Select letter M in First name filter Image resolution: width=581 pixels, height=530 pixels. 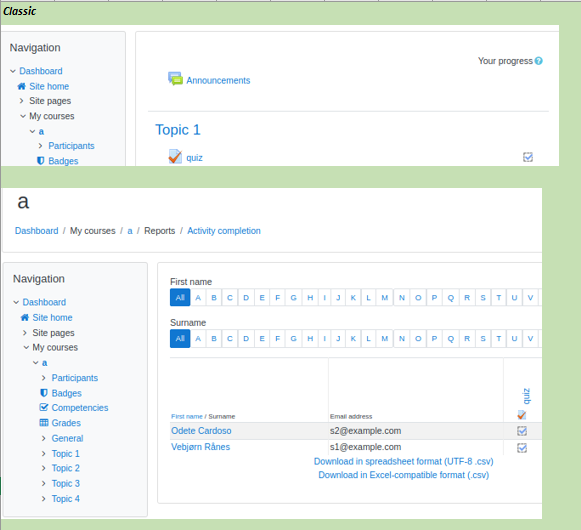tap(385, 298)
